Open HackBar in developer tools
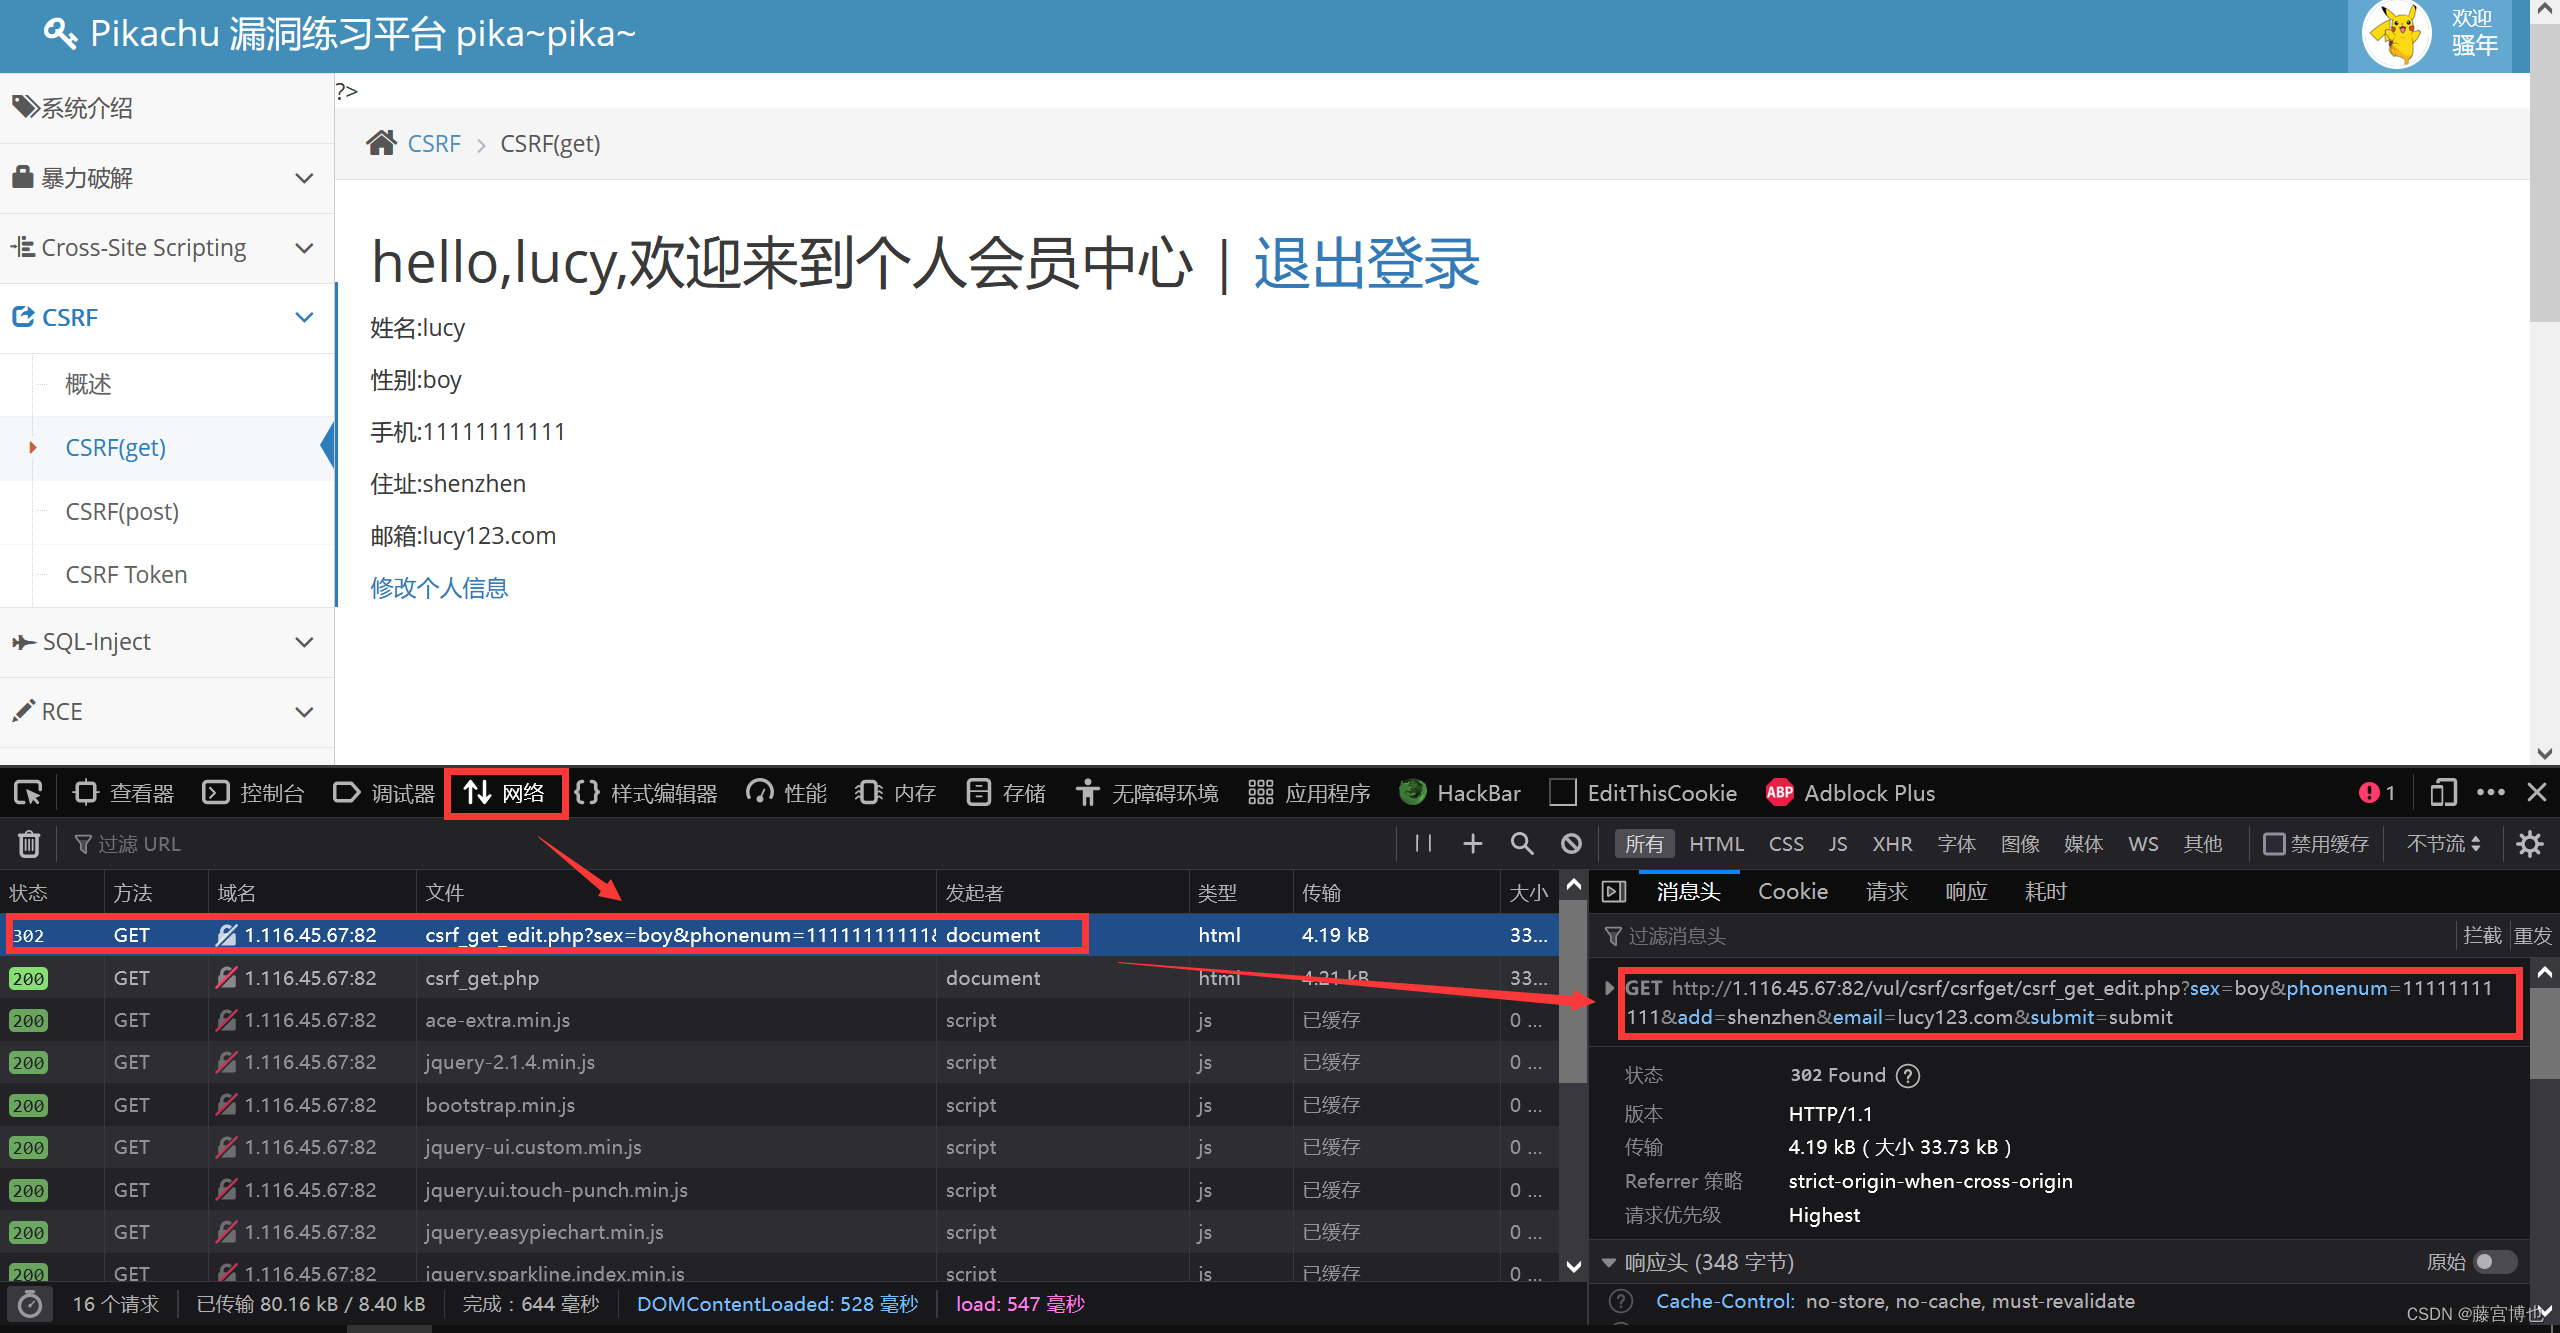 1460,792
